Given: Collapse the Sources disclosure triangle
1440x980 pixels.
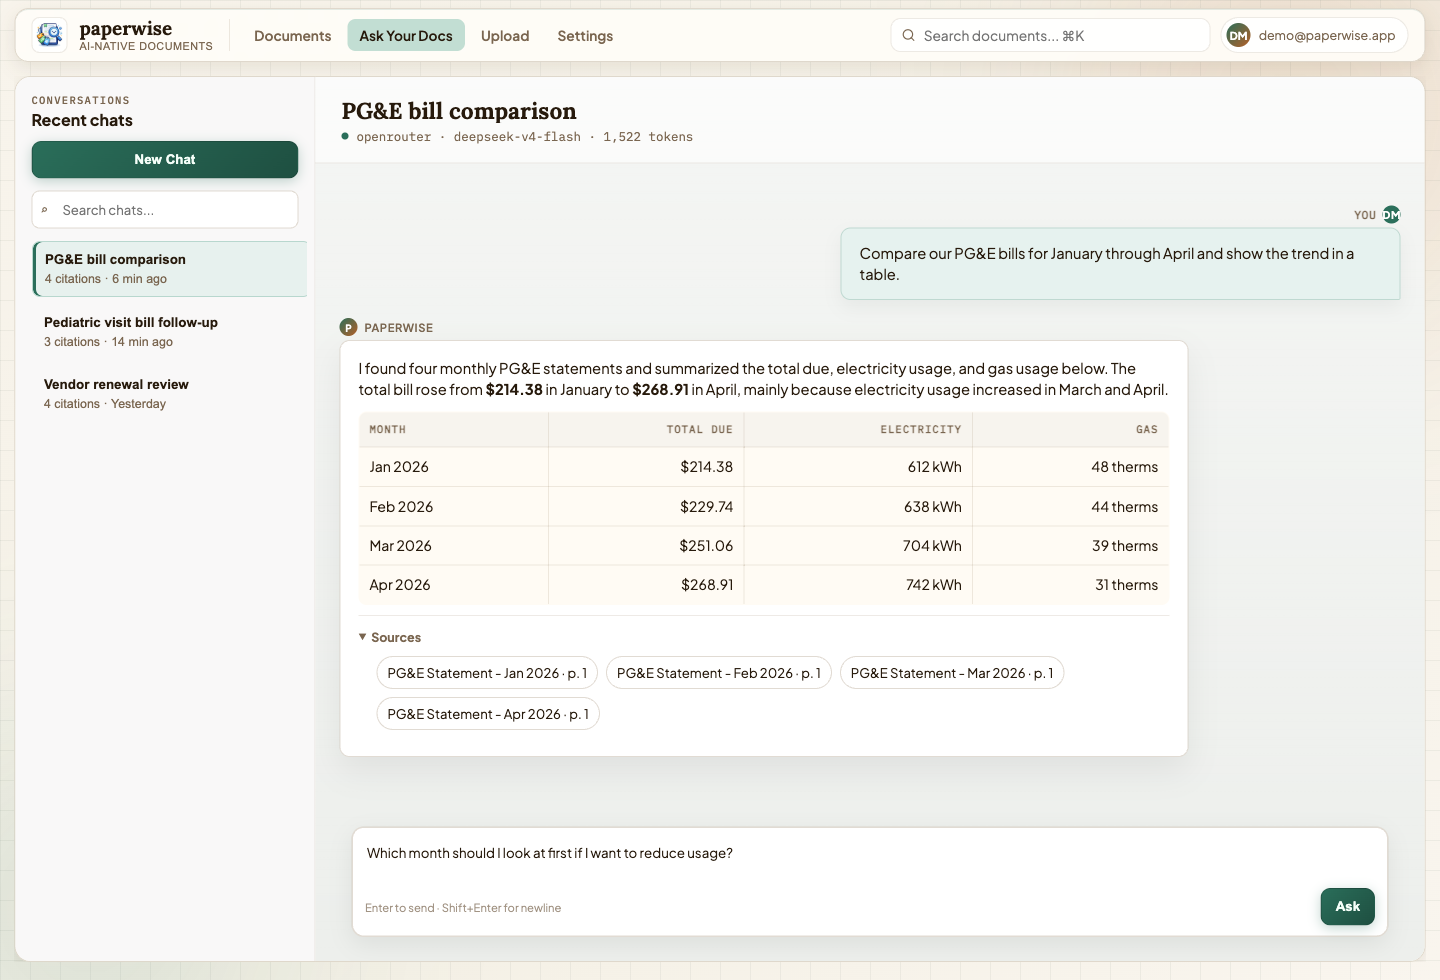Looking at the screenshot, I should tap(362, 637).
